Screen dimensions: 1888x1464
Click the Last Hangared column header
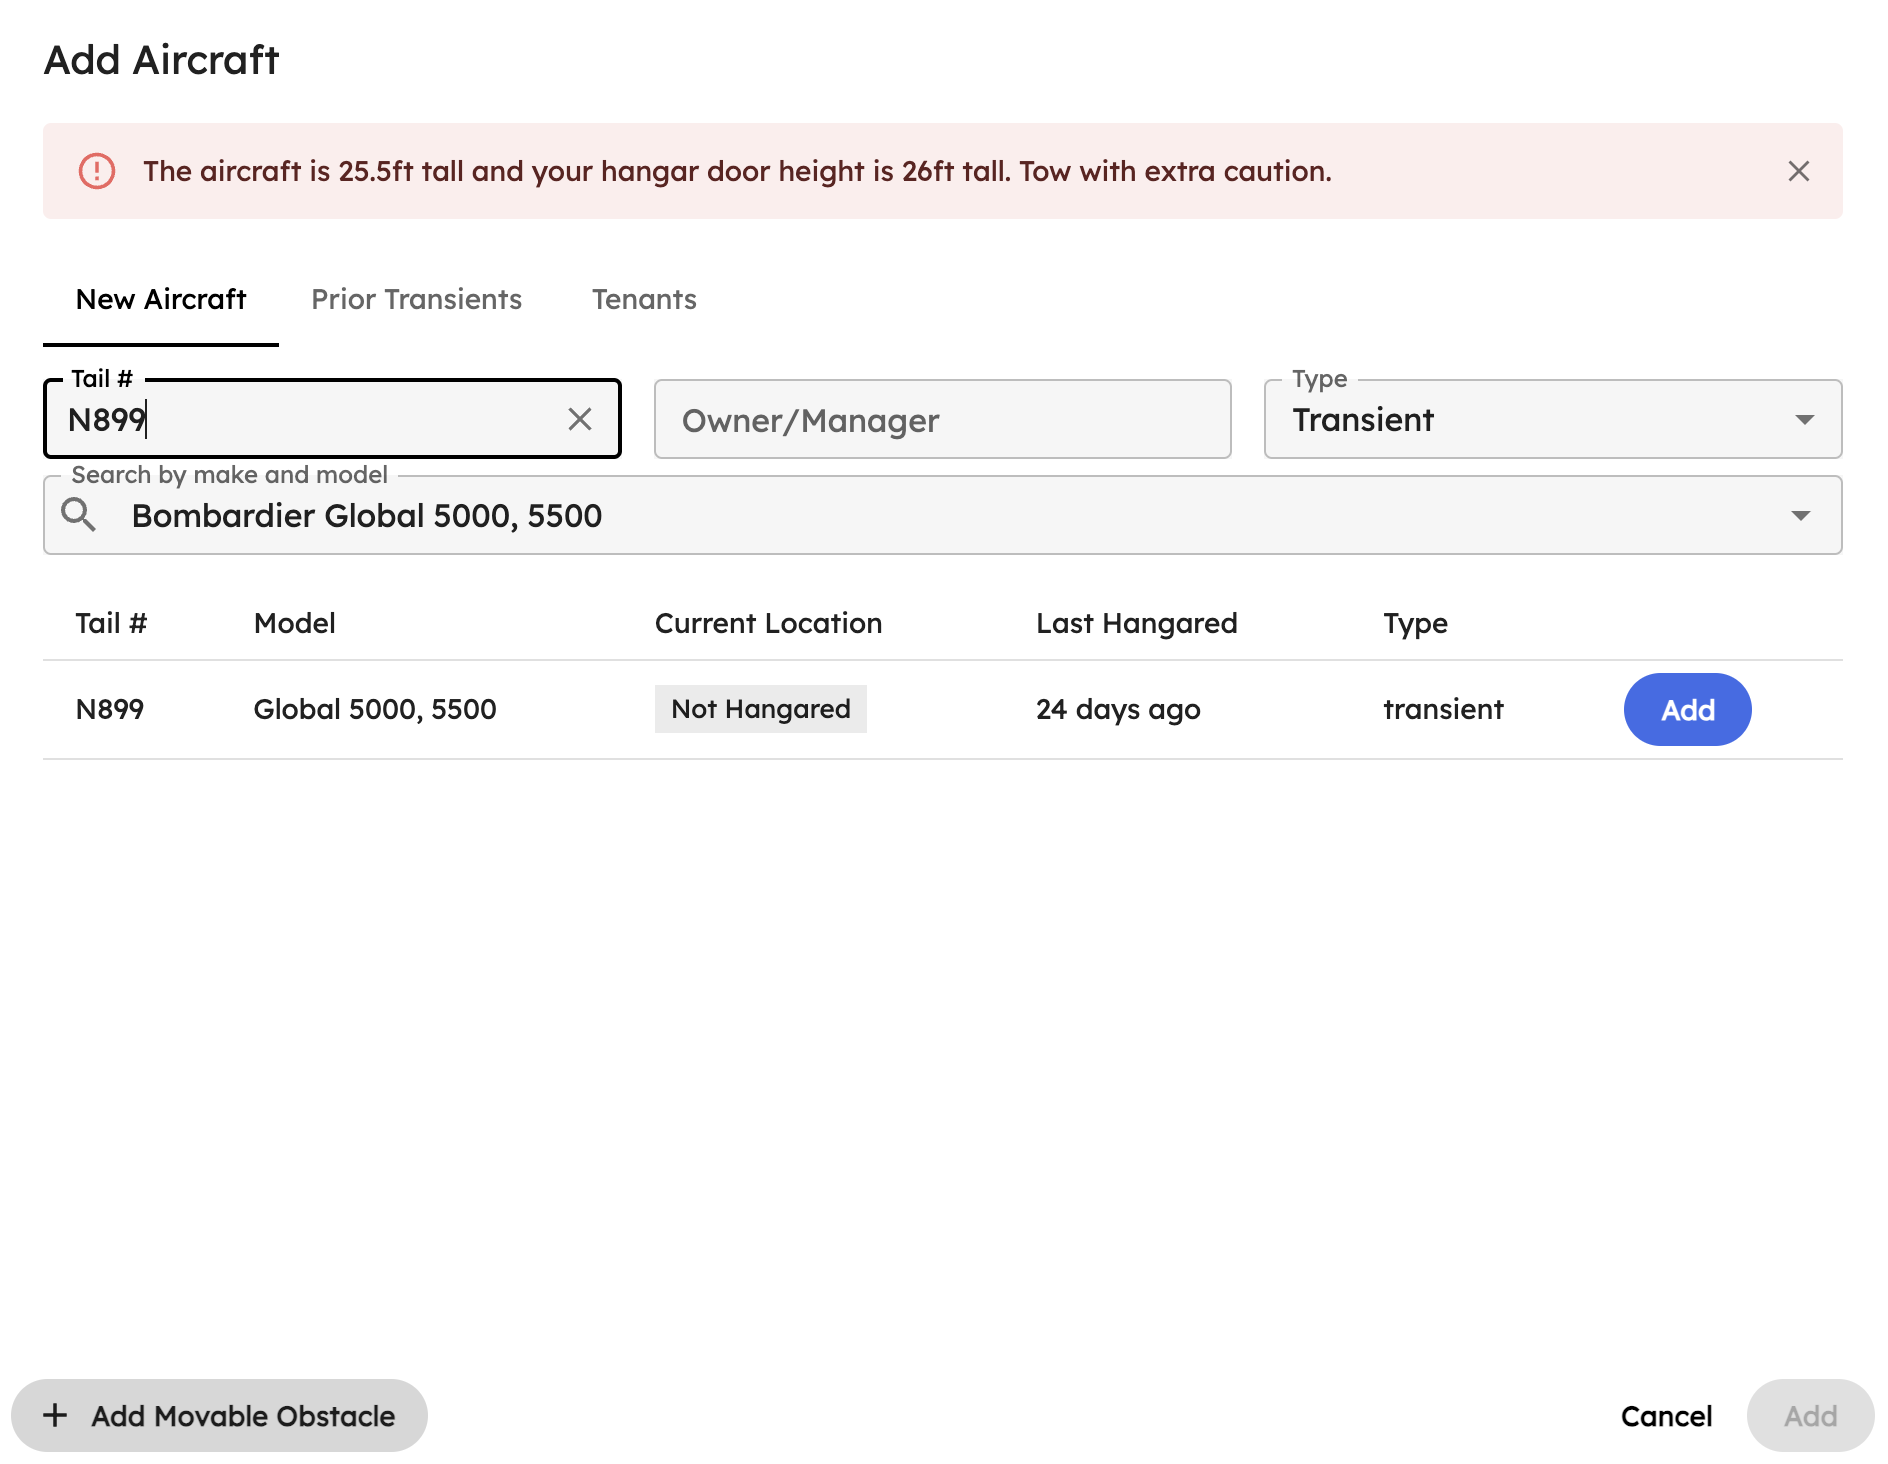(1137, 623)
